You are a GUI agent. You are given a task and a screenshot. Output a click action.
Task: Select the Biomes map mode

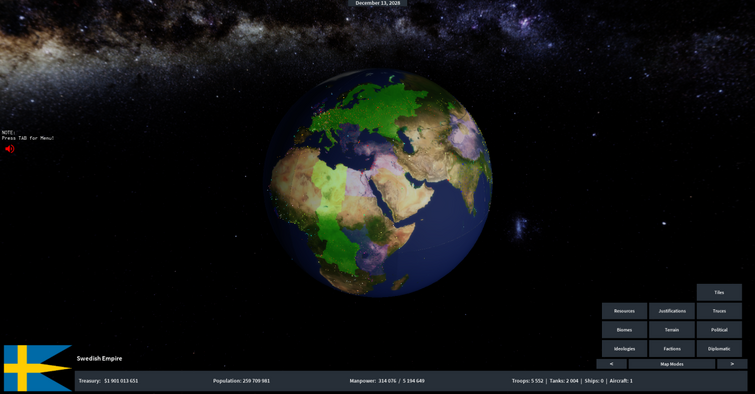624,330
